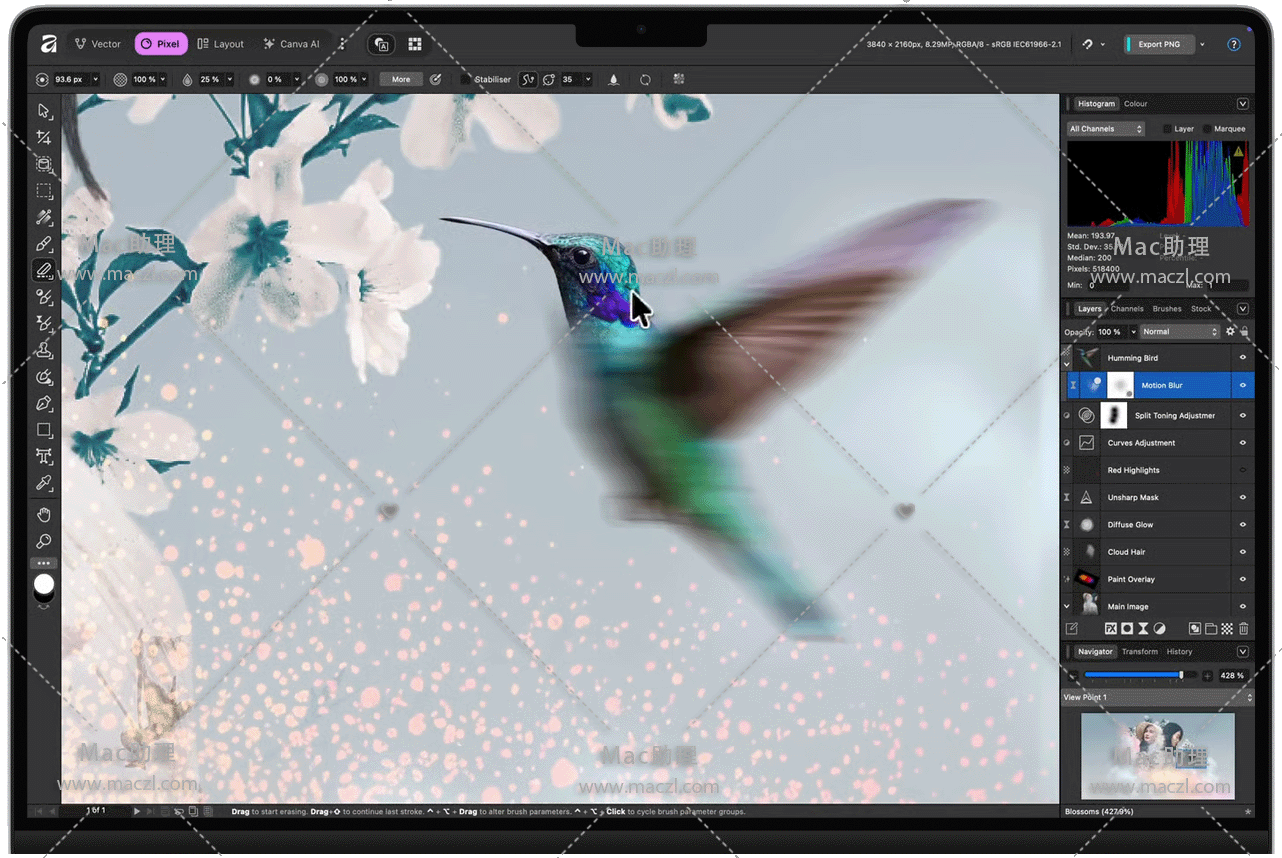Viewport: 1282px width, 858px height.
Task: Activate the Erase Brush tool
Action: pyautogui.click(x=44, y=271)
